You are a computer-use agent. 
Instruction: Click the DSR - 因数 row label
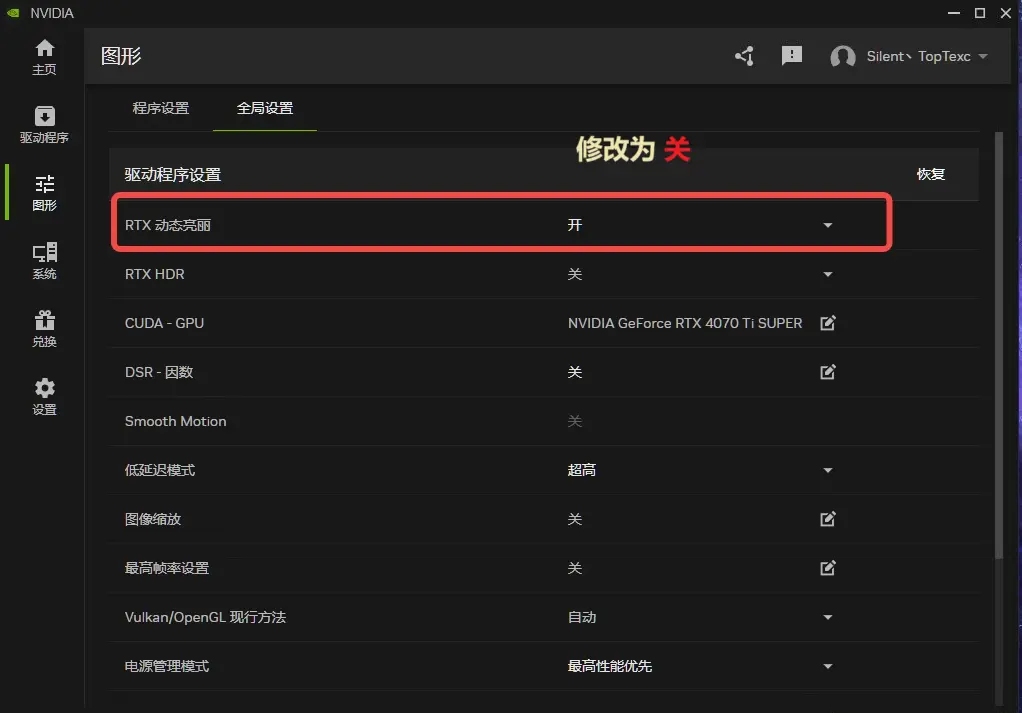pos(159,372)
